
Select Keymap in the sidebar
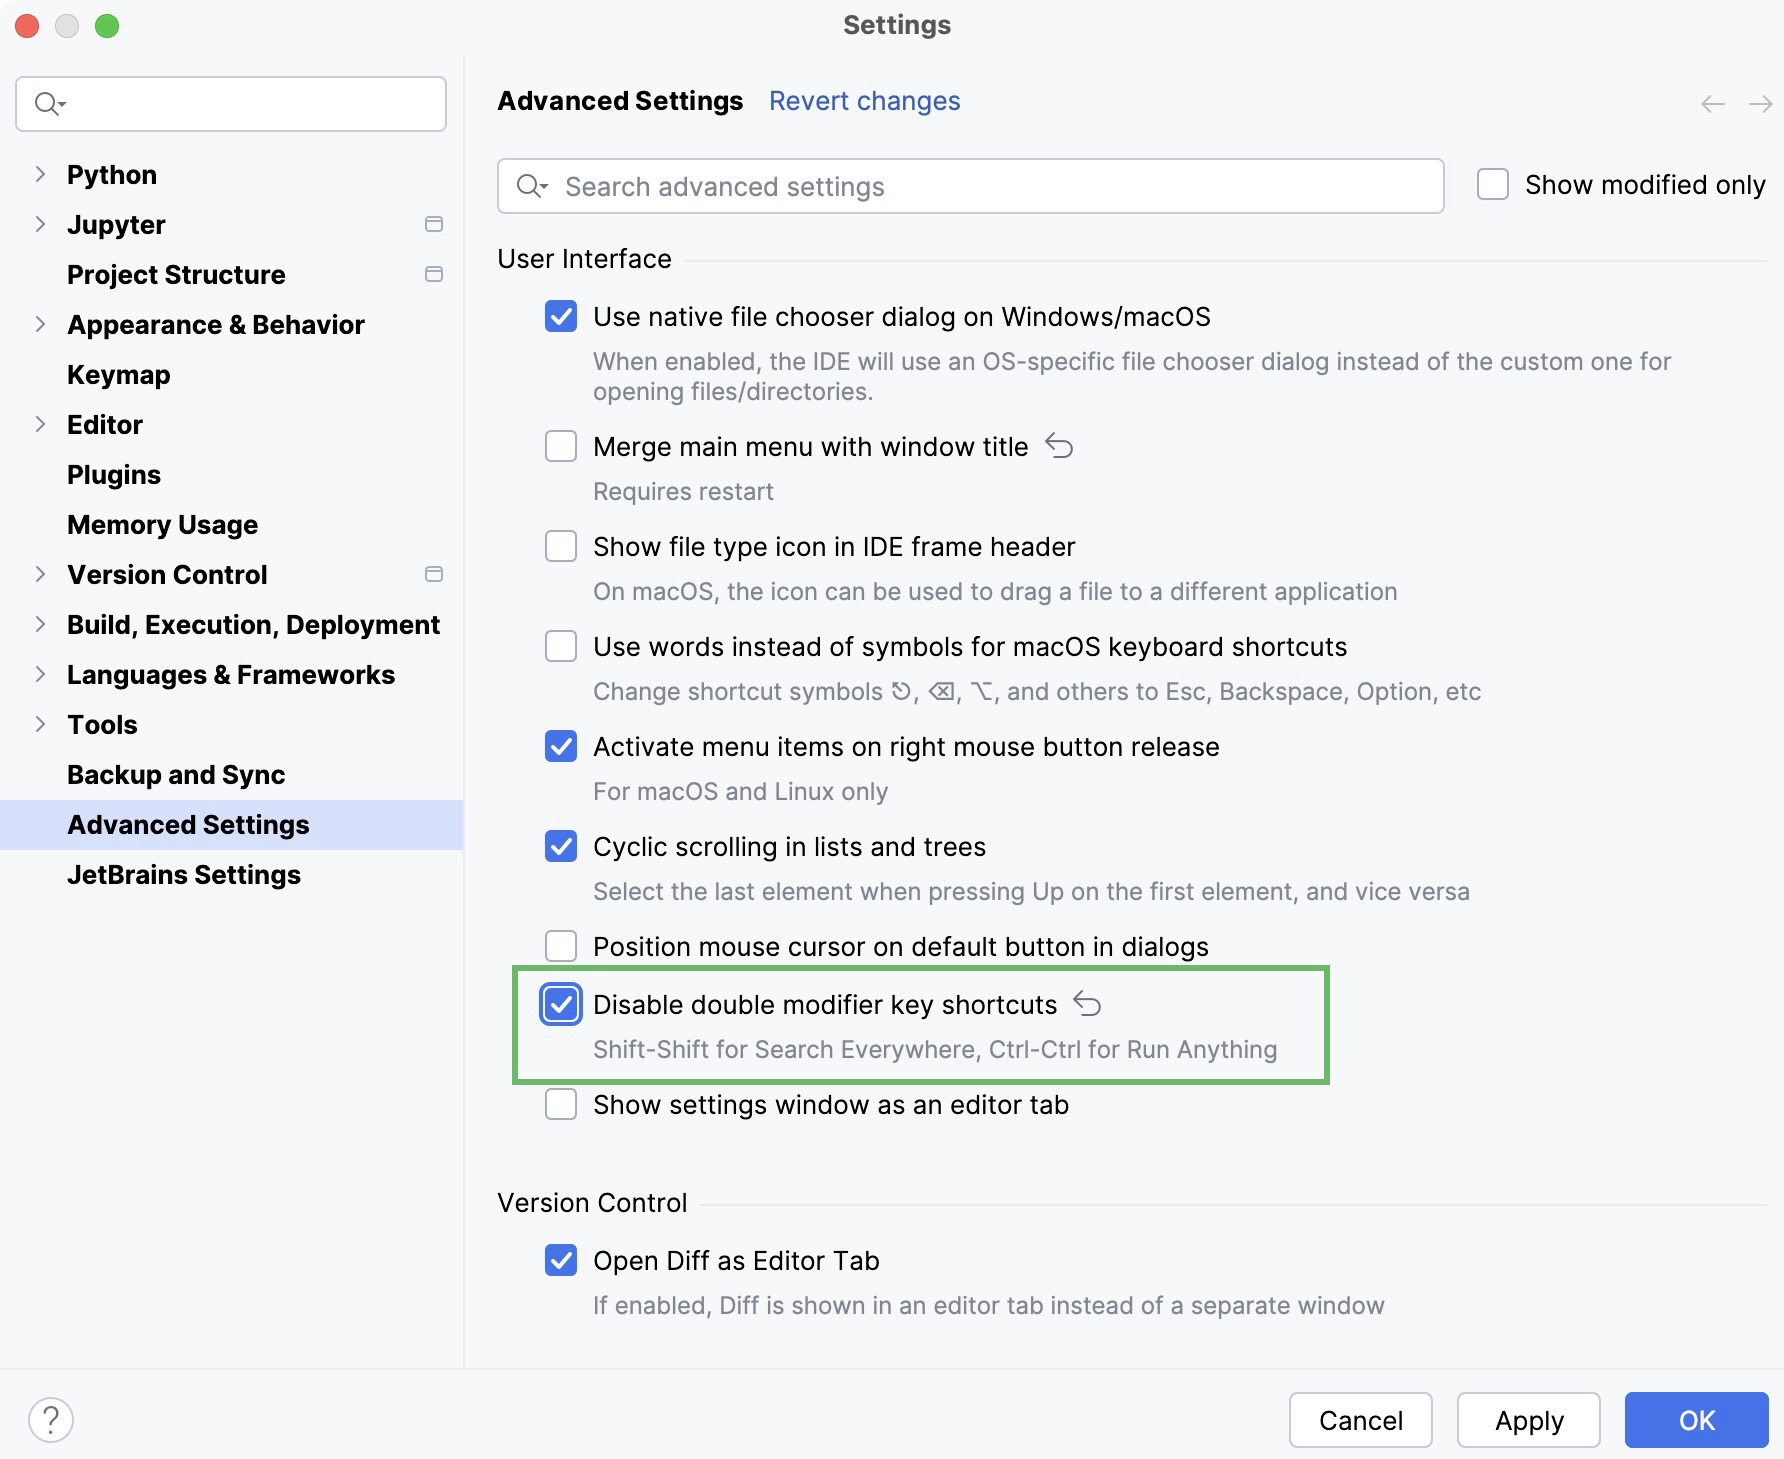point(119,374)
